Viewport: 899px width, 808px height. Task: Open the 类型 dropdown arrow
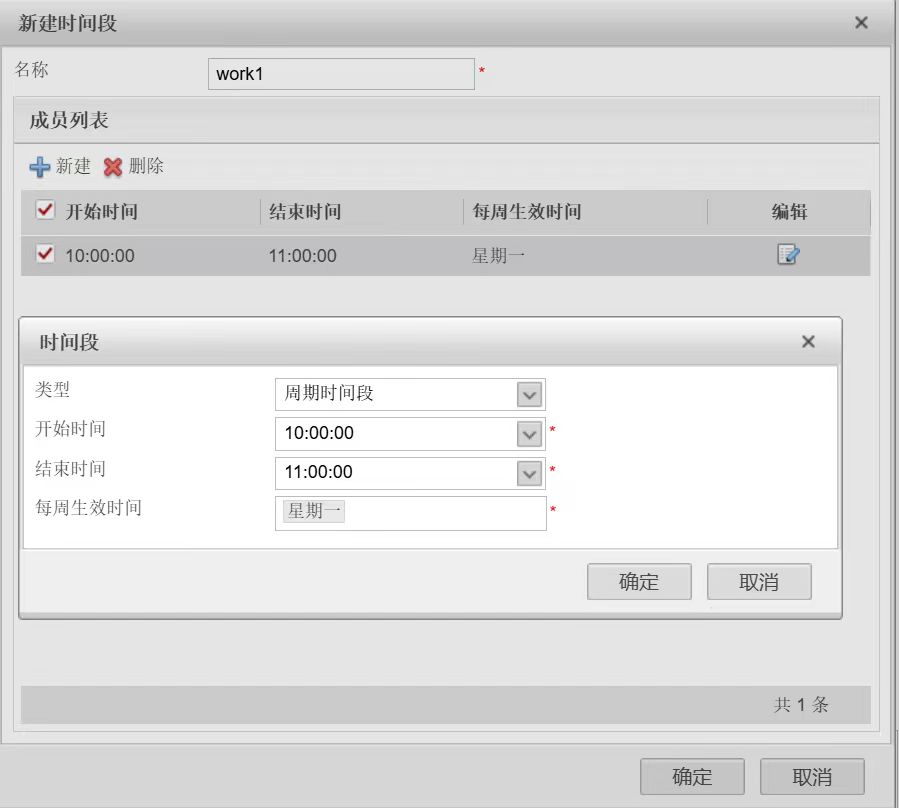529,395
